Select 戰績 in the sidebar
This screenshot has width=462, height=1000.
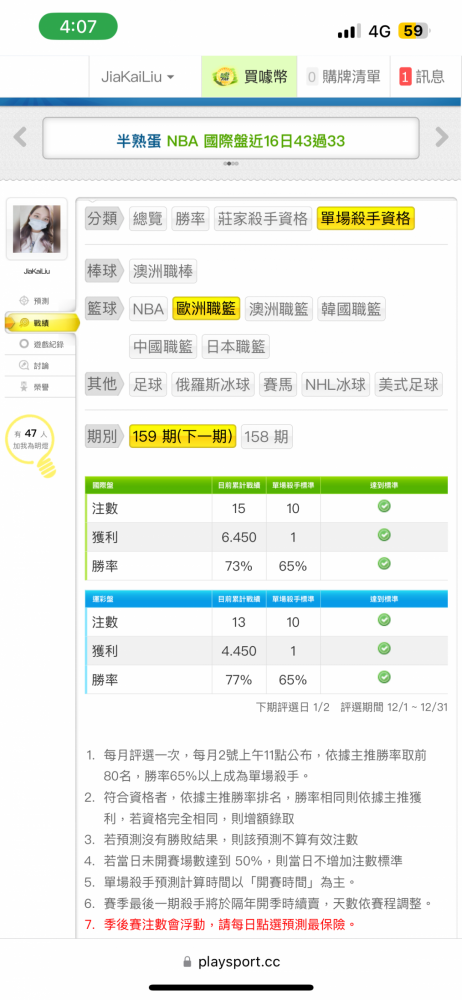[38, 323]
